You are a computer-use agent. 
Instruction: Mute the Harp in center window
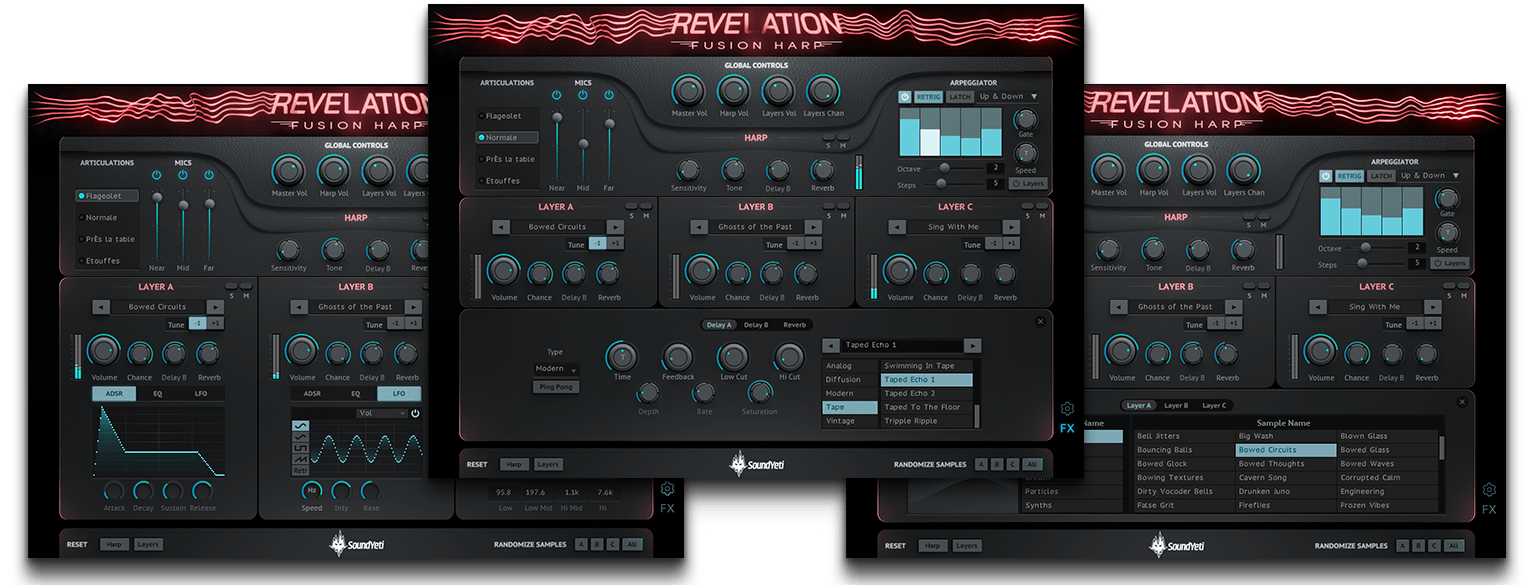point(843,138)
